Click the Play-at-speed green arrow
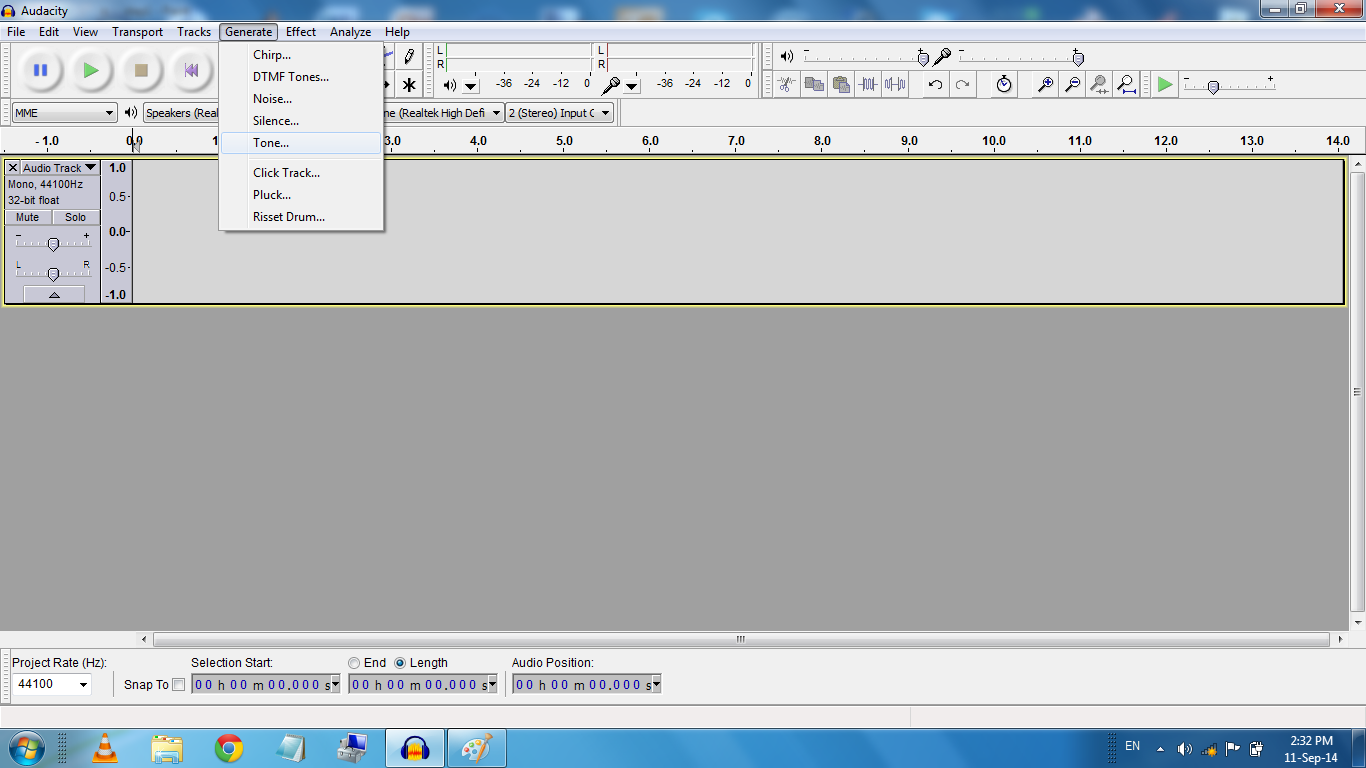 click(1165, 84)
